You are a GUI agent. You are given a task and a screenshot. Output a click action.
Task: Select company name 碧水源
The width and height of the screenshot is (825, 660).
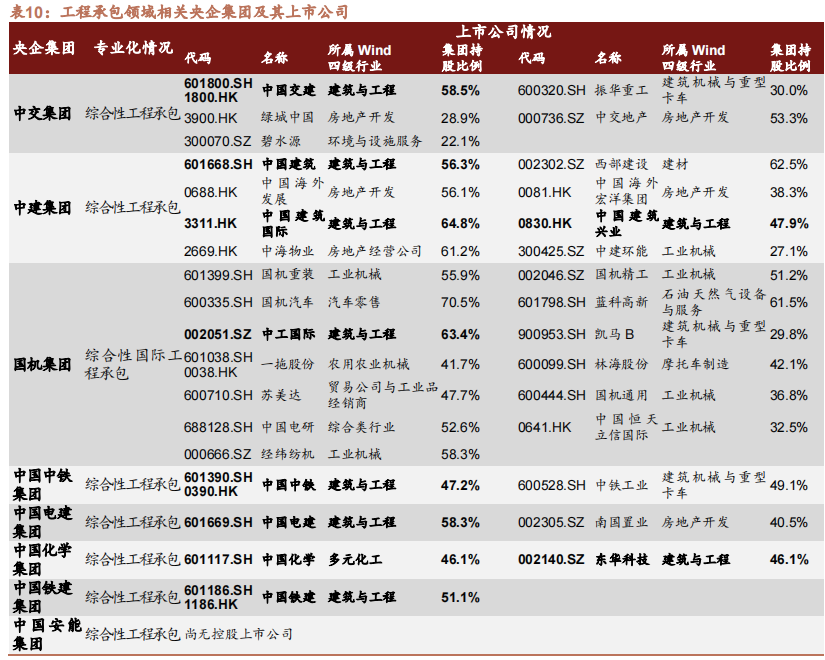[281, 141]
